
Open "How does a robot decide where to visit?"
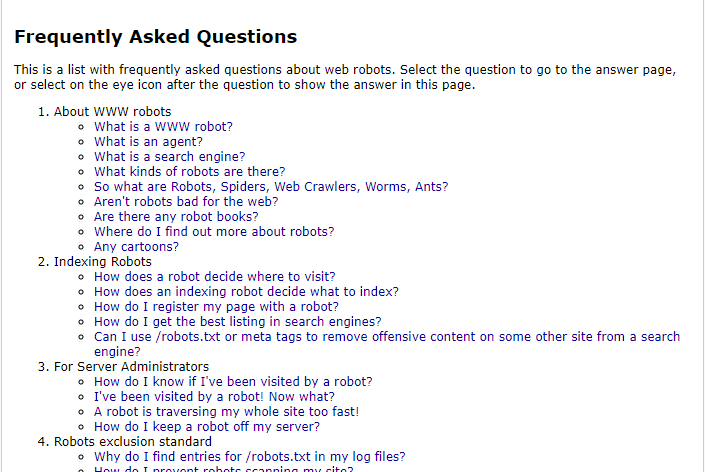(214, 277)
